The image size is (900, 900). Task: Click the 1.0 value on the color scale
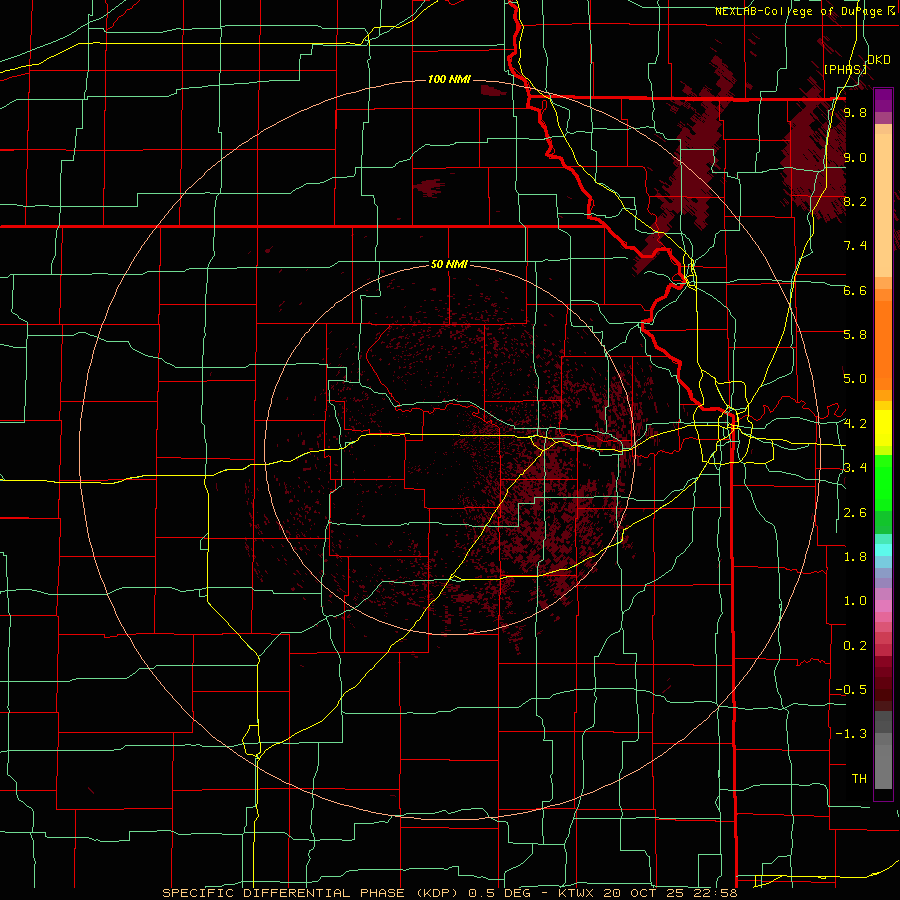855,601
